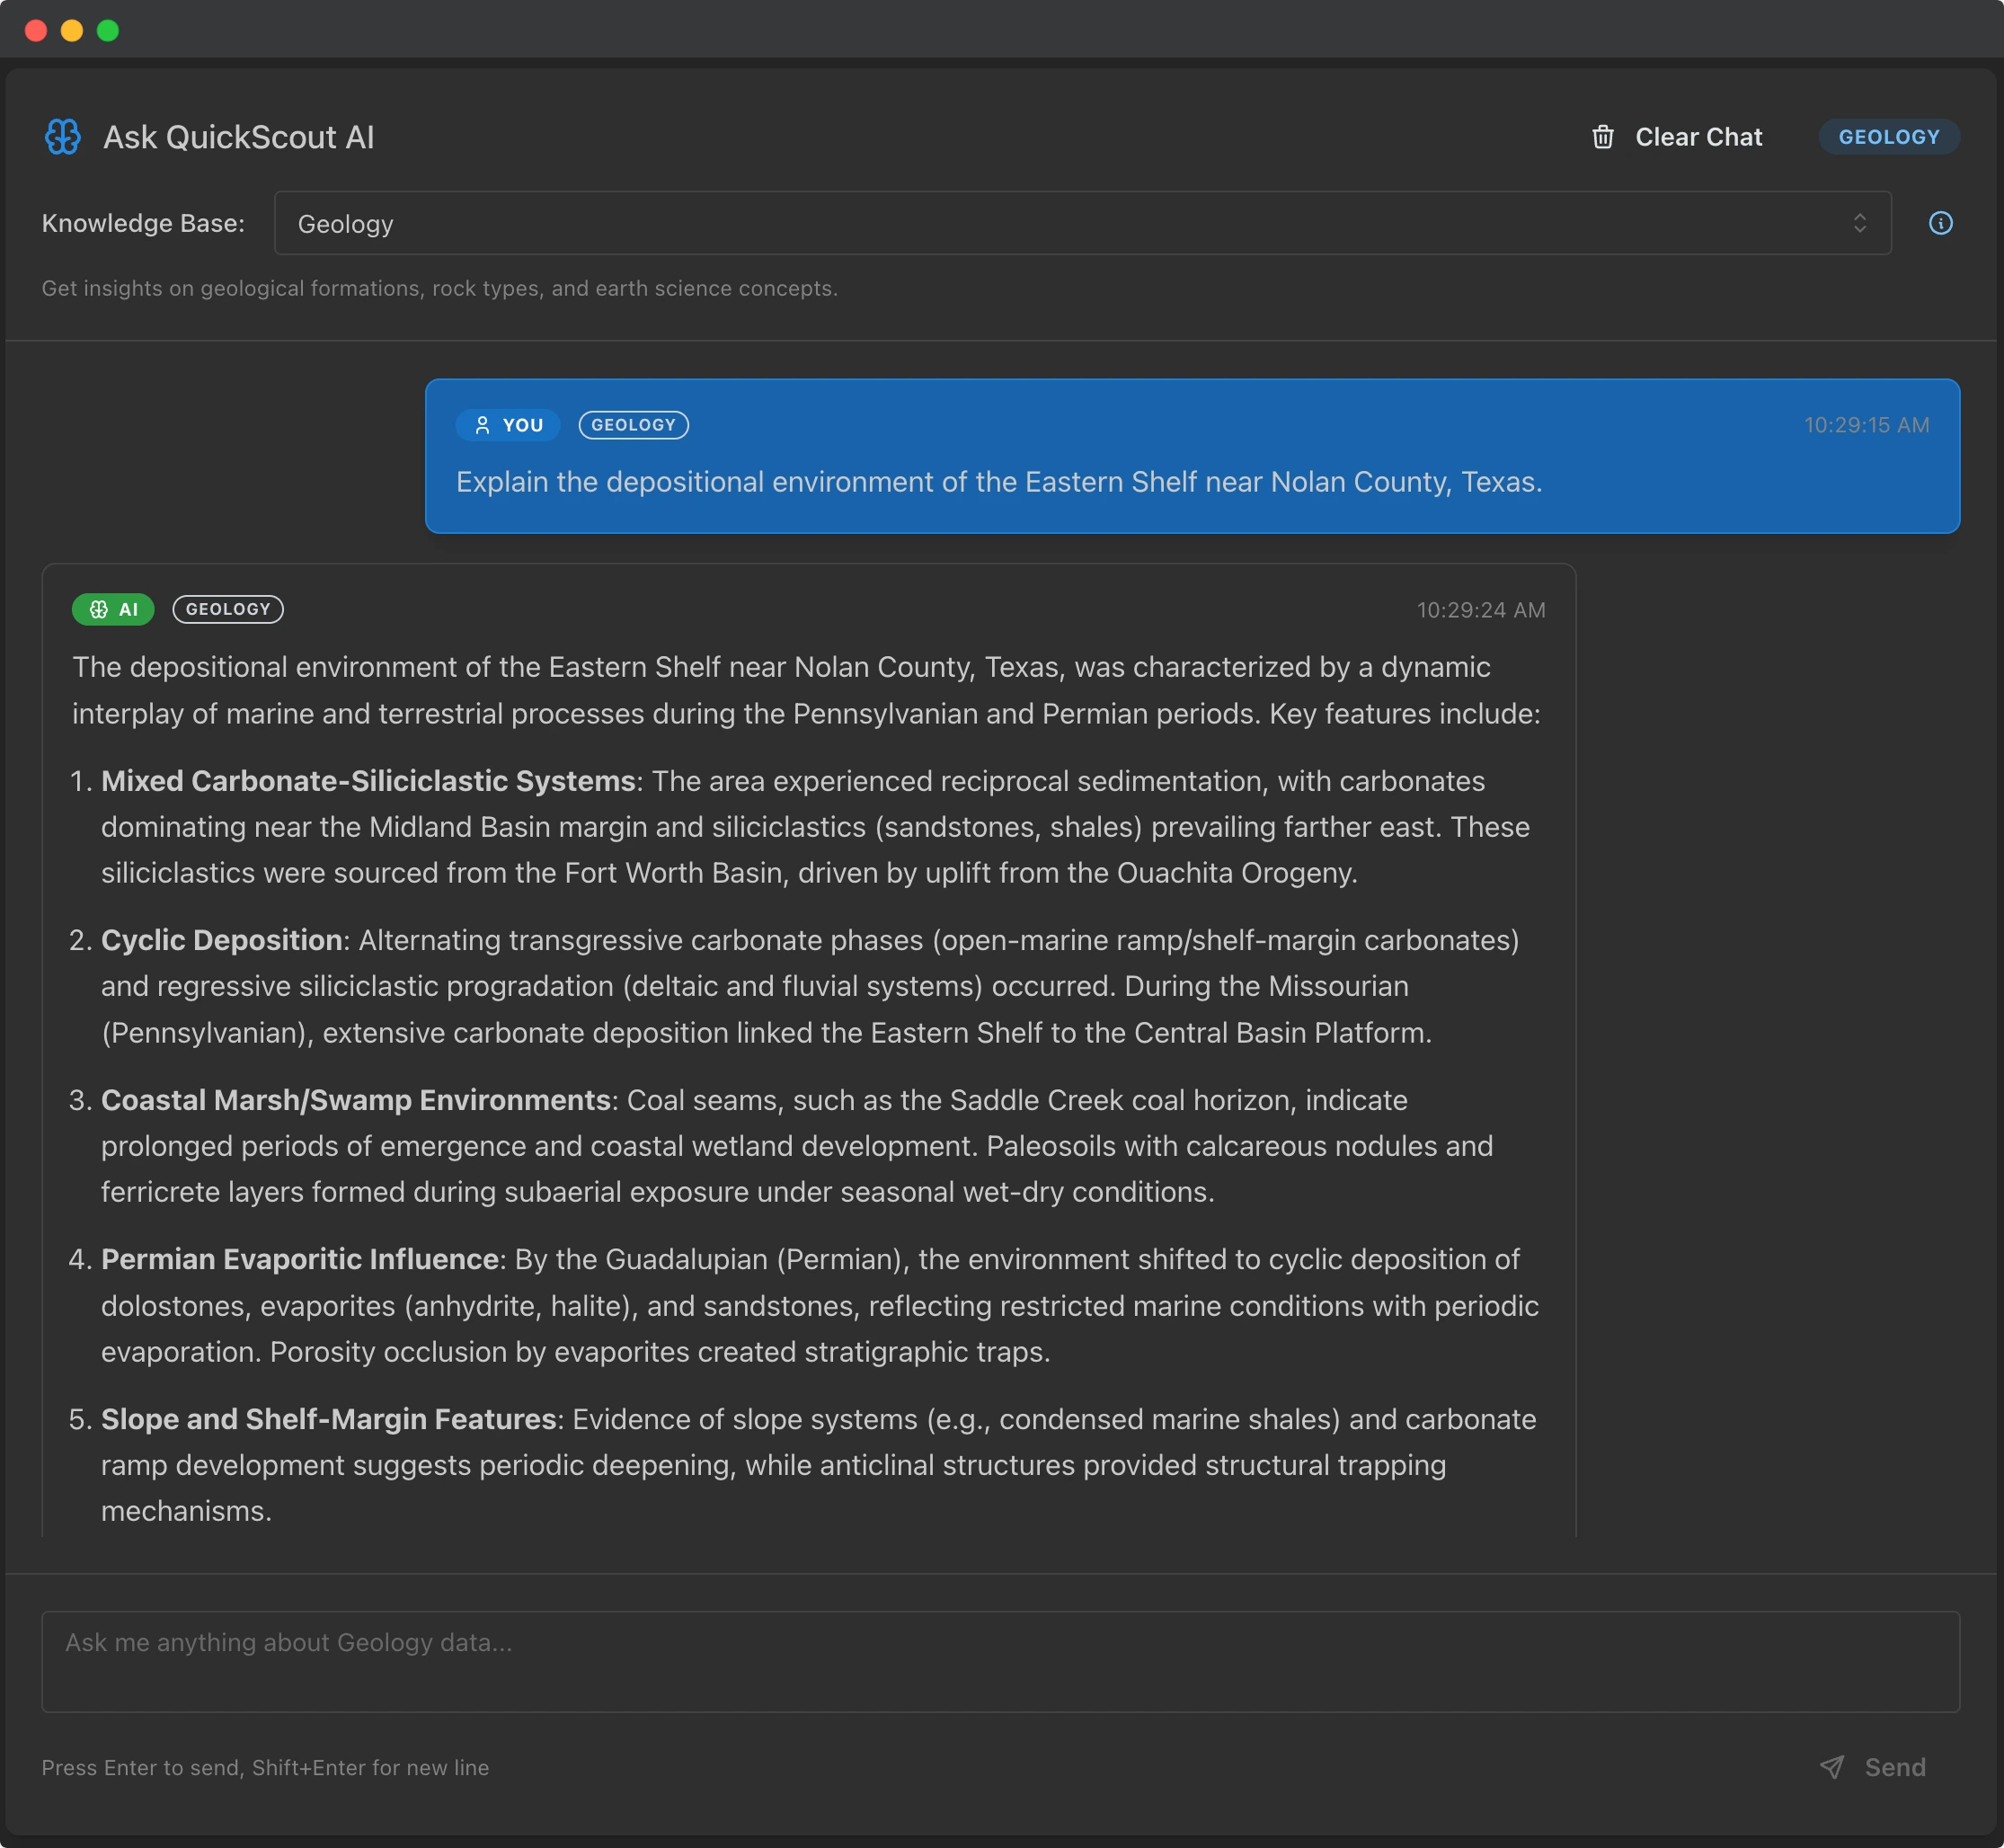Click the paper plane icon beside Send
Screen dimensions: 2004x1848
pyautogui.click(x=1832, y=1766)
